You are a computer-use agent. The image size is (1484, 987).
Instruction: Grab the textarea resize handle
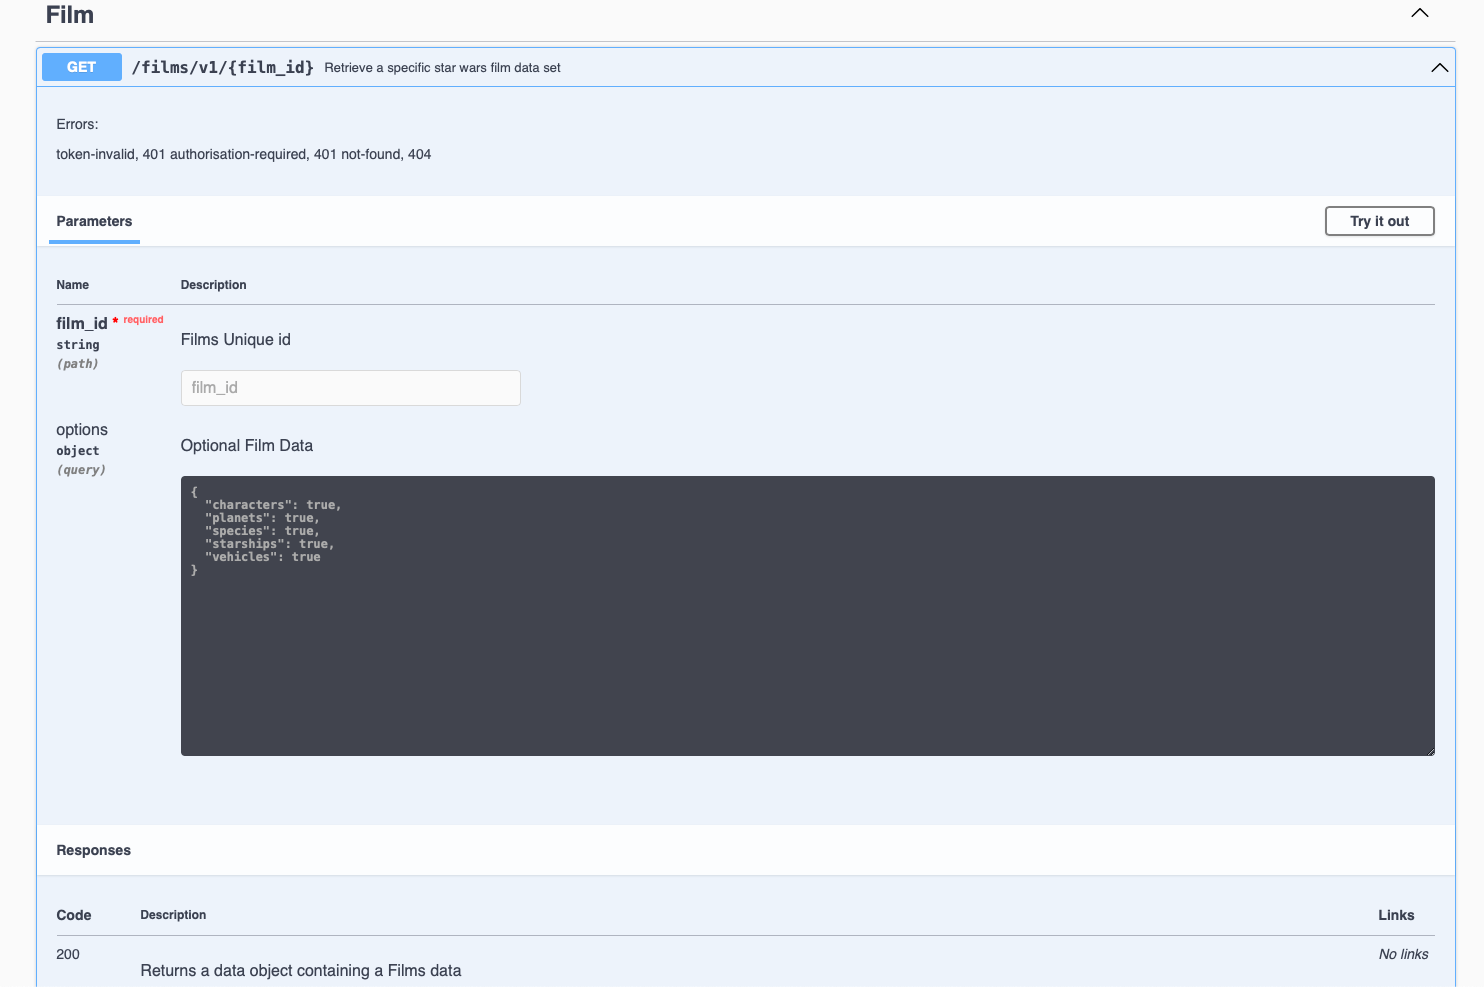[x=1429, y=750]
